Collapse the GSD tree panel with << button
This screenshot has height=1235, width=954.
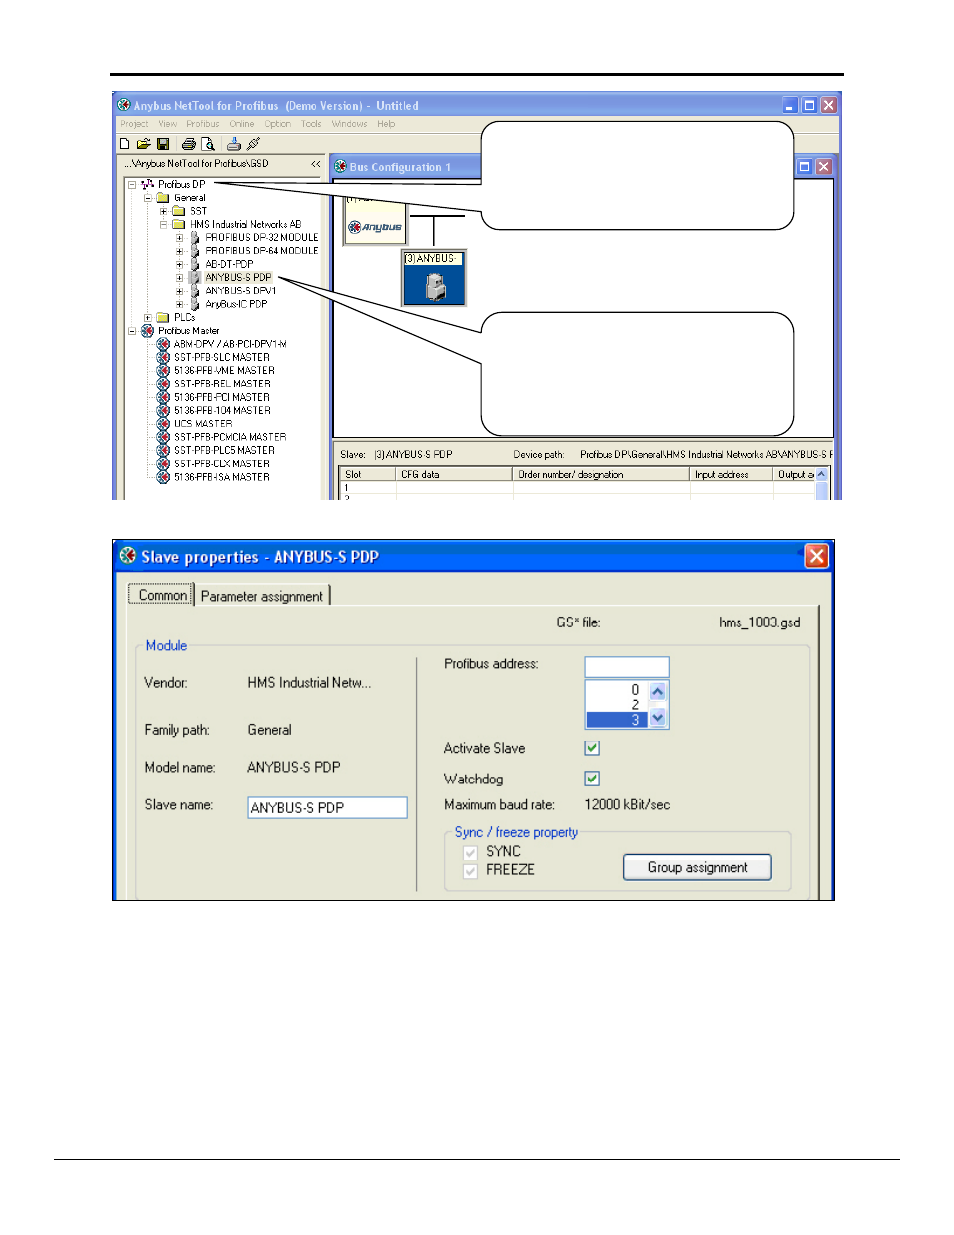tap(315, 164)
